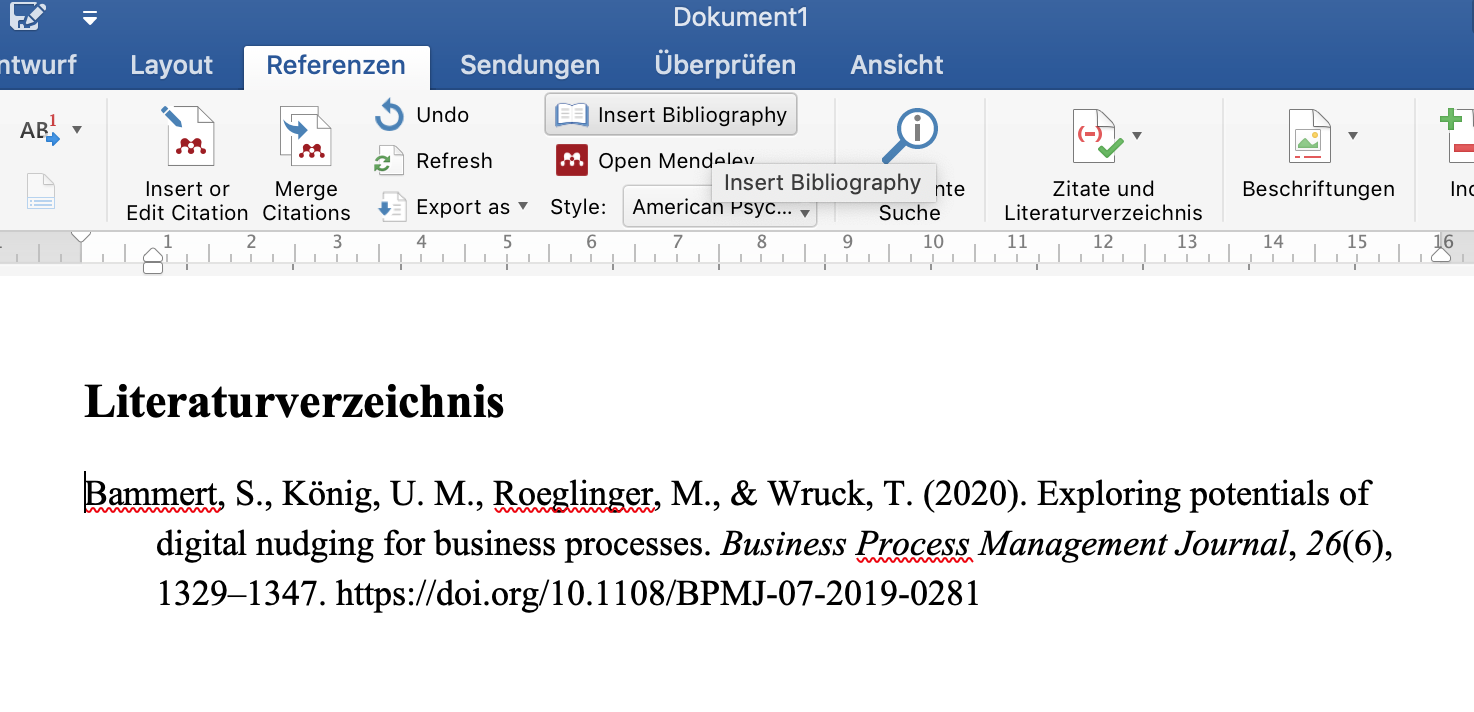Expand the Export as dropdown
Image resolution: width=1474 pixels, height=712 pixels.
click(523, 207)
